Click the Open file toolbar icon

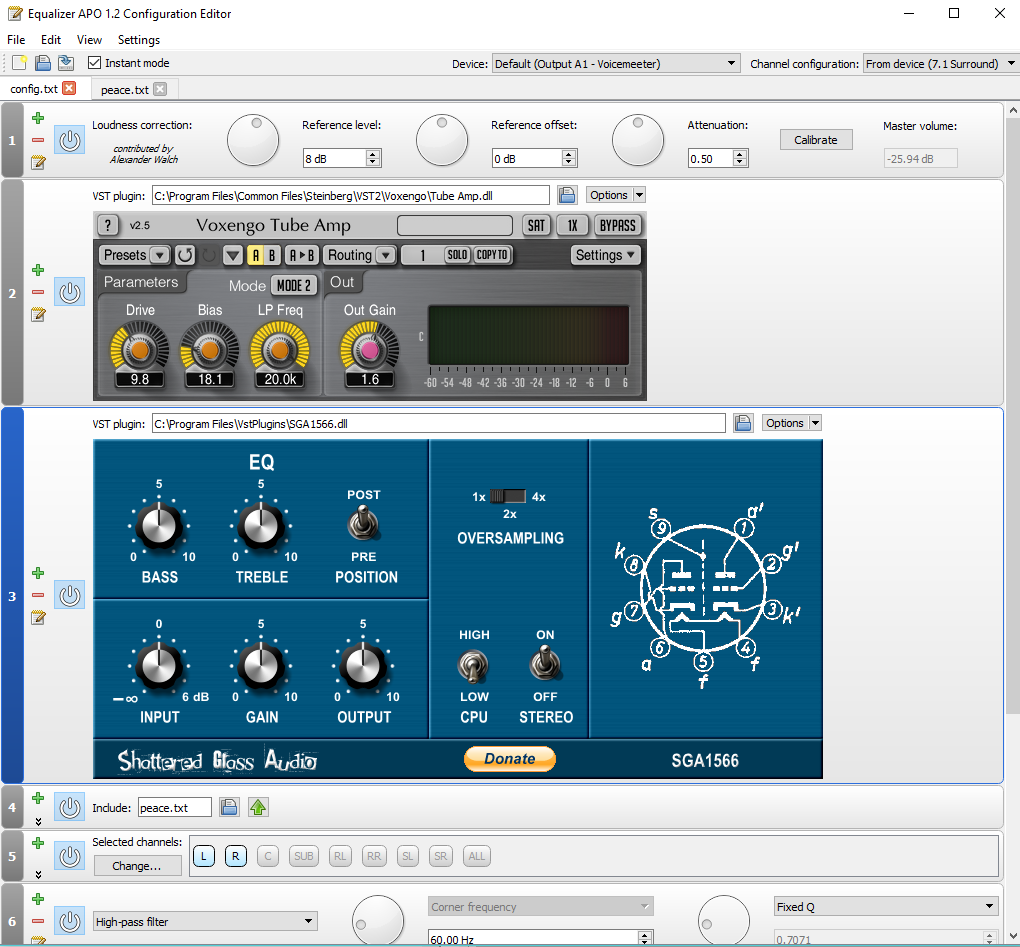point(43,62)
